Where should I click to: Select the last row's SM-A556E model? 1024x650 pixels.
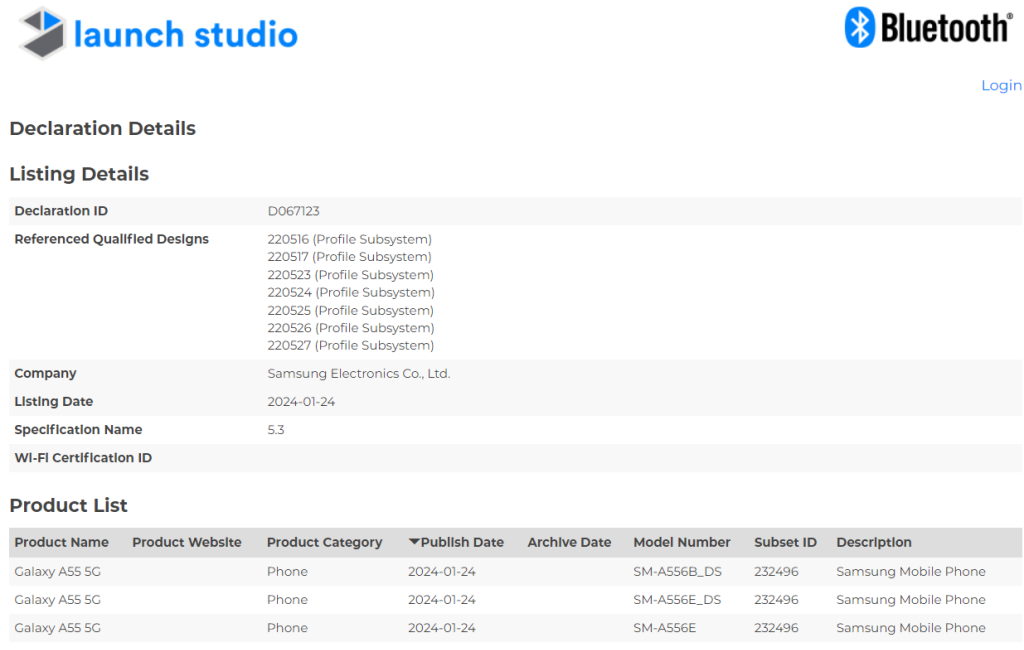[x=664, y=628]
